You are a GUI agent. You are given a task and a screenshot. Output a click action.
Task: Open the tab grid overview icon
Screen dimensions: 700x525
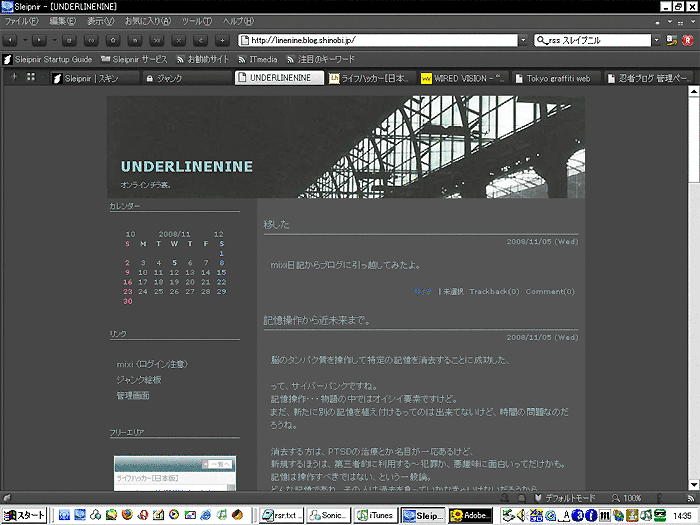31,77
